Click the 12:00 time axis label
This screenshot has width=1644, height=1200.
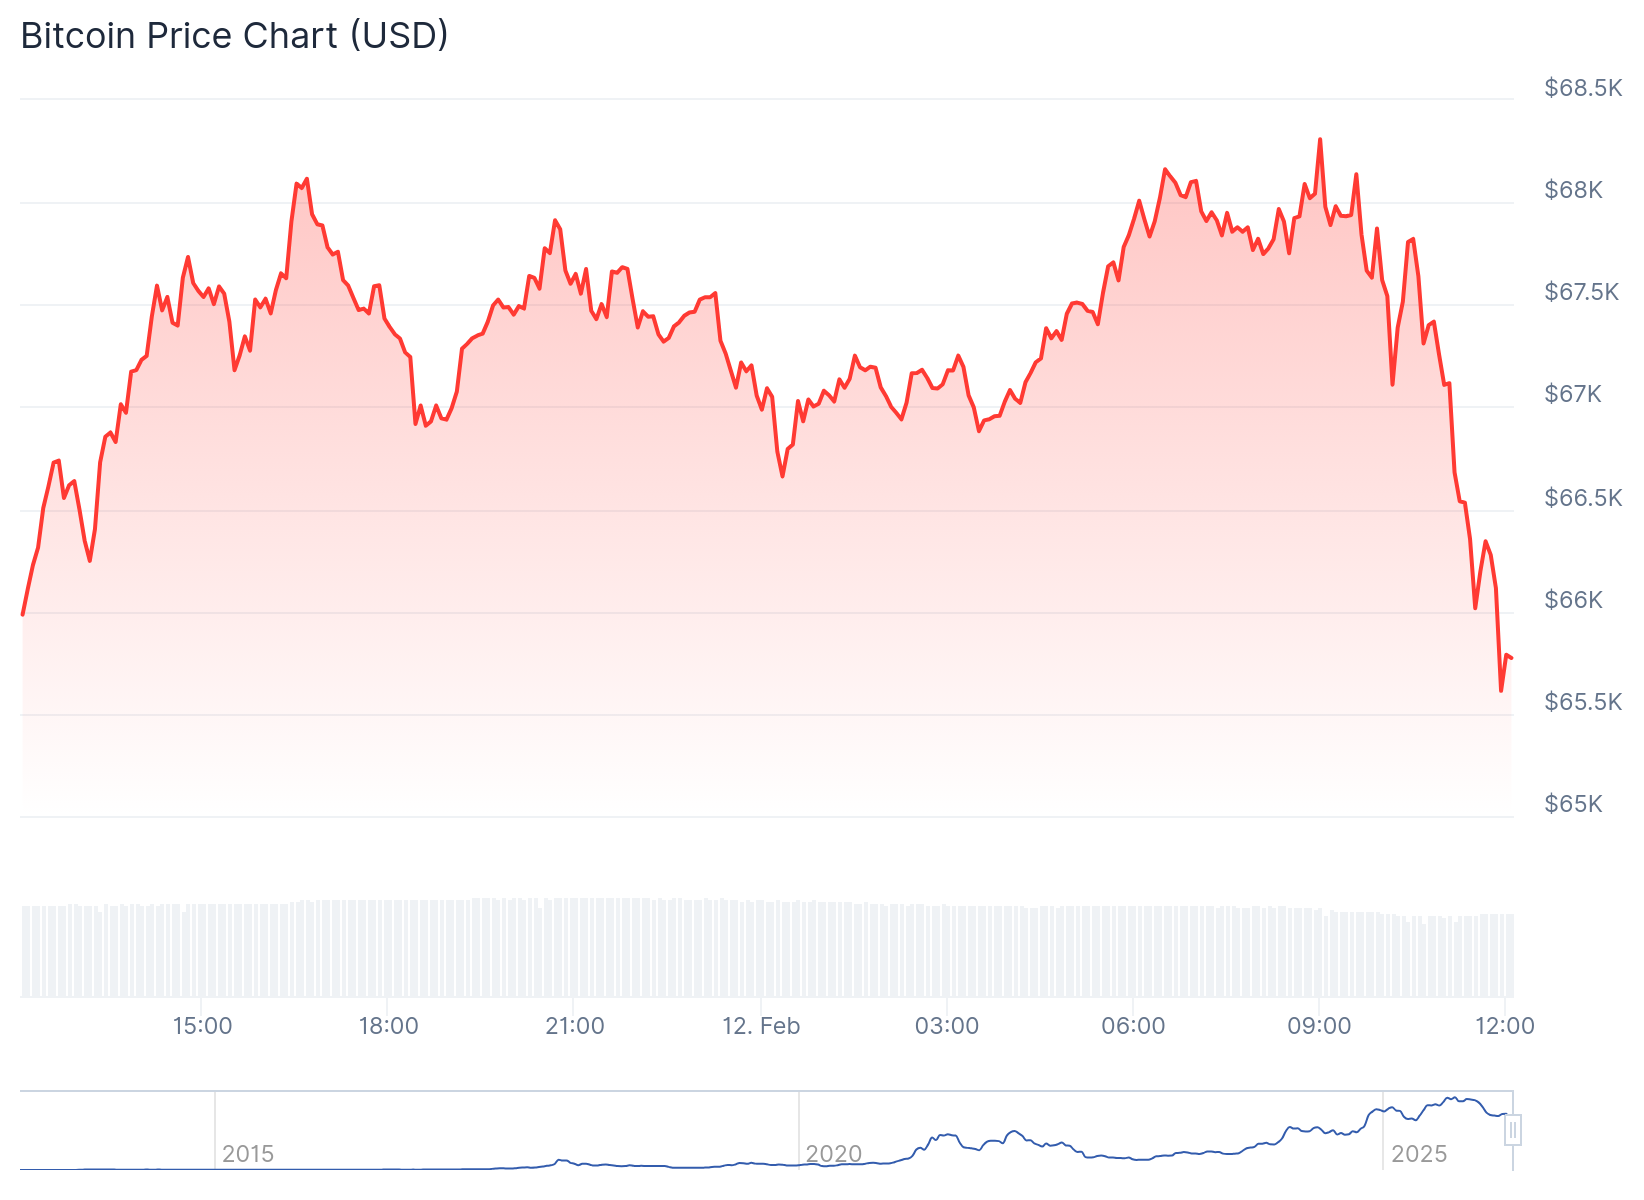(1505, 1026)
